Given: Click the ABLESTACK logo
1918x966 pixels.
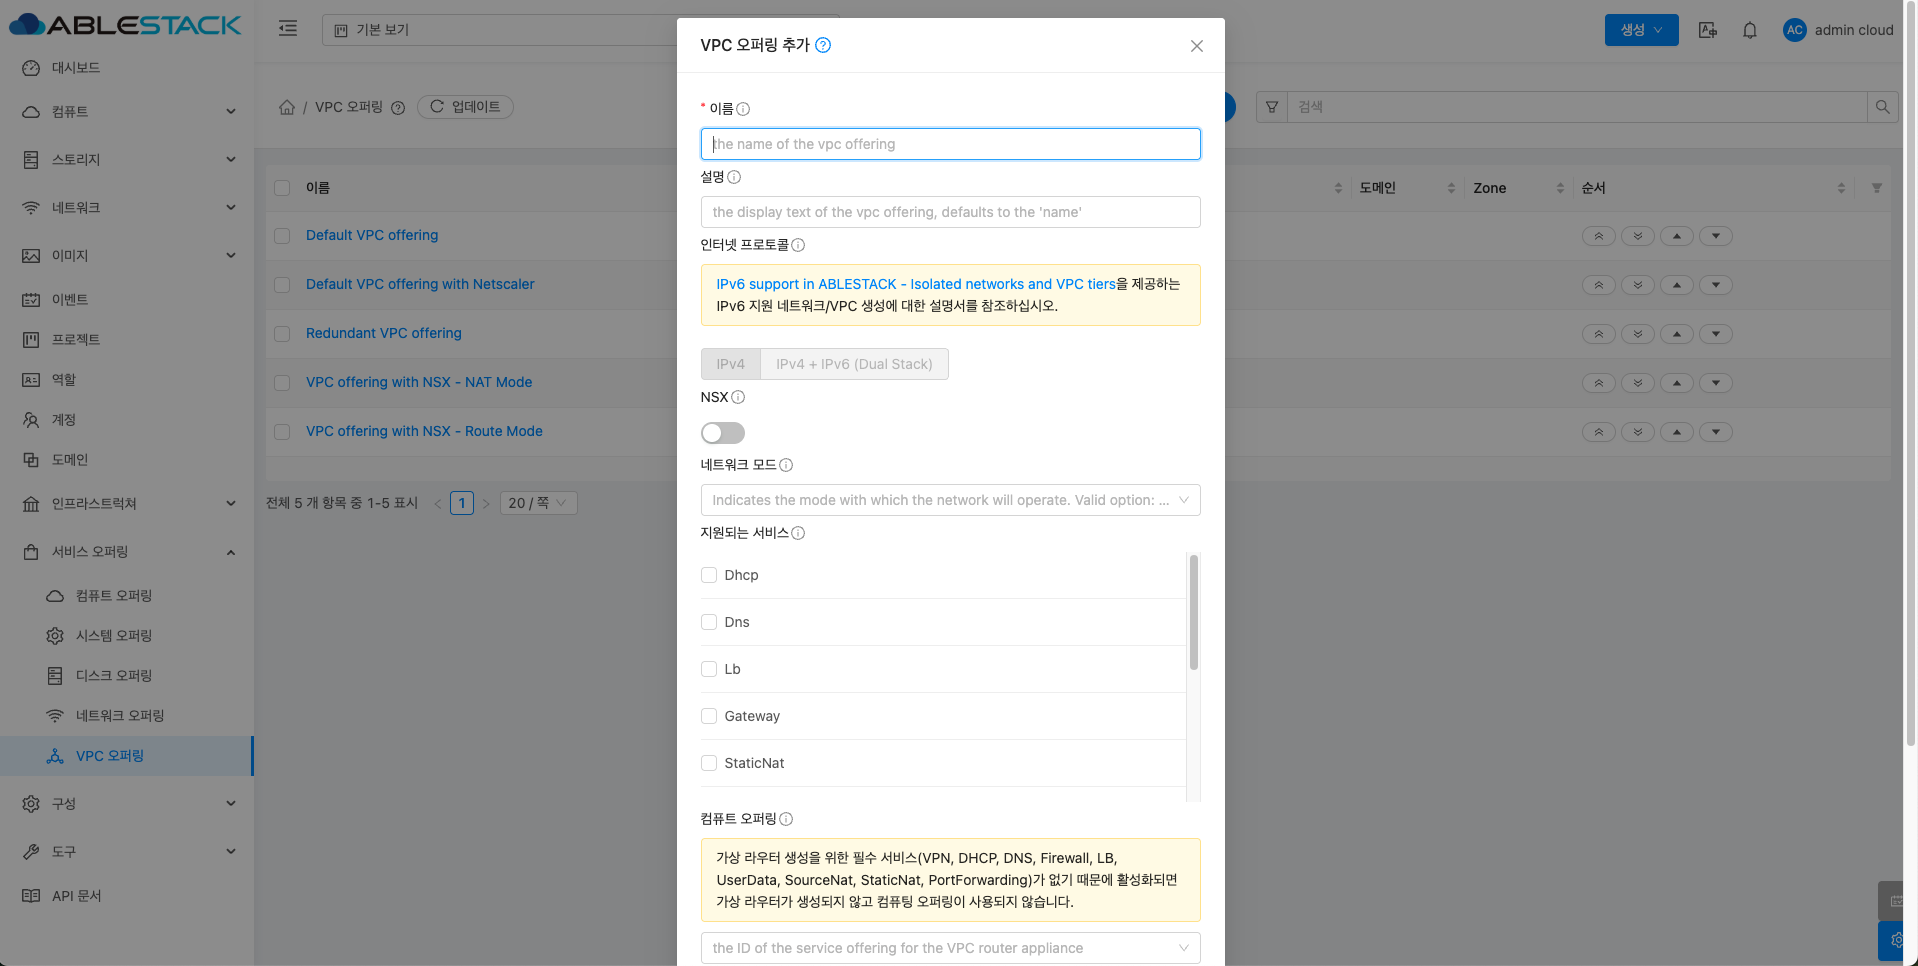Looking at the screenshot, I should coord(126,25).
